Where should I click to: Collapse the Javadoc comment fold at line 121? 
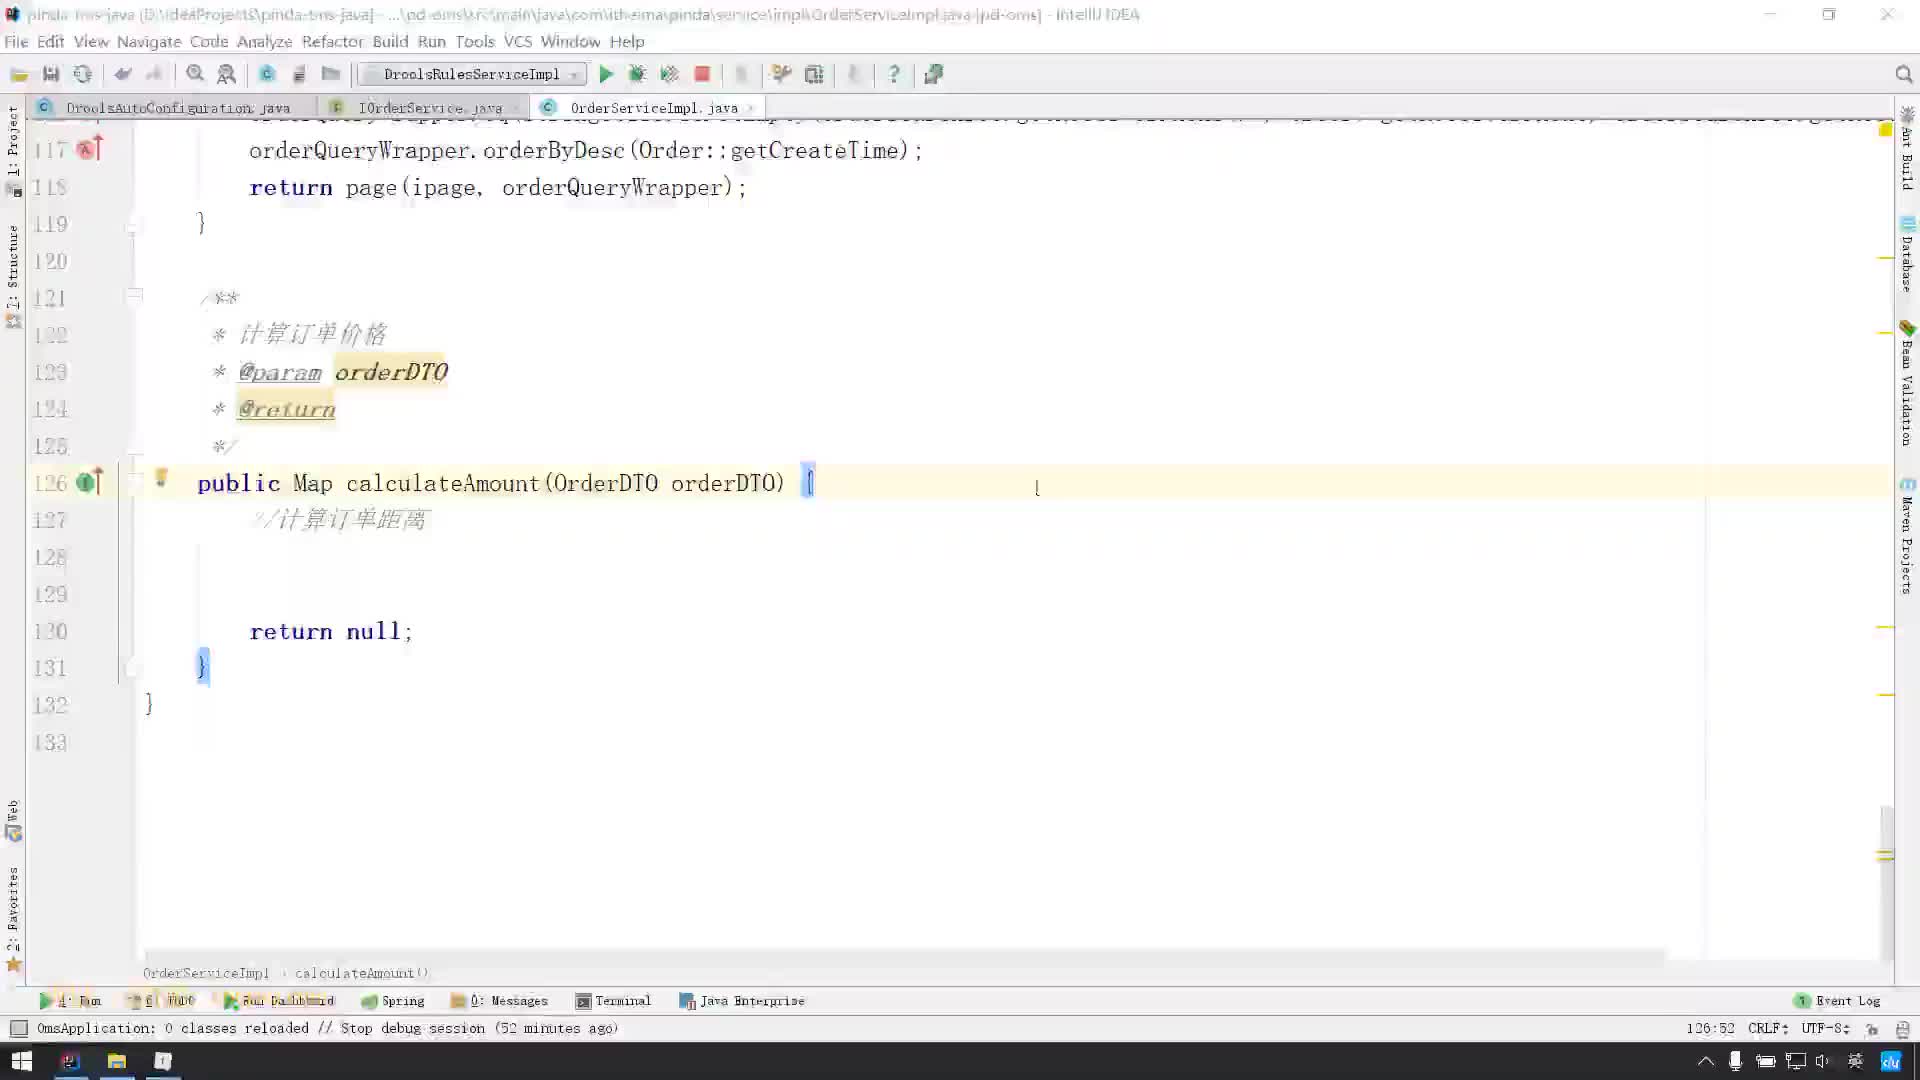pos(134,296)
